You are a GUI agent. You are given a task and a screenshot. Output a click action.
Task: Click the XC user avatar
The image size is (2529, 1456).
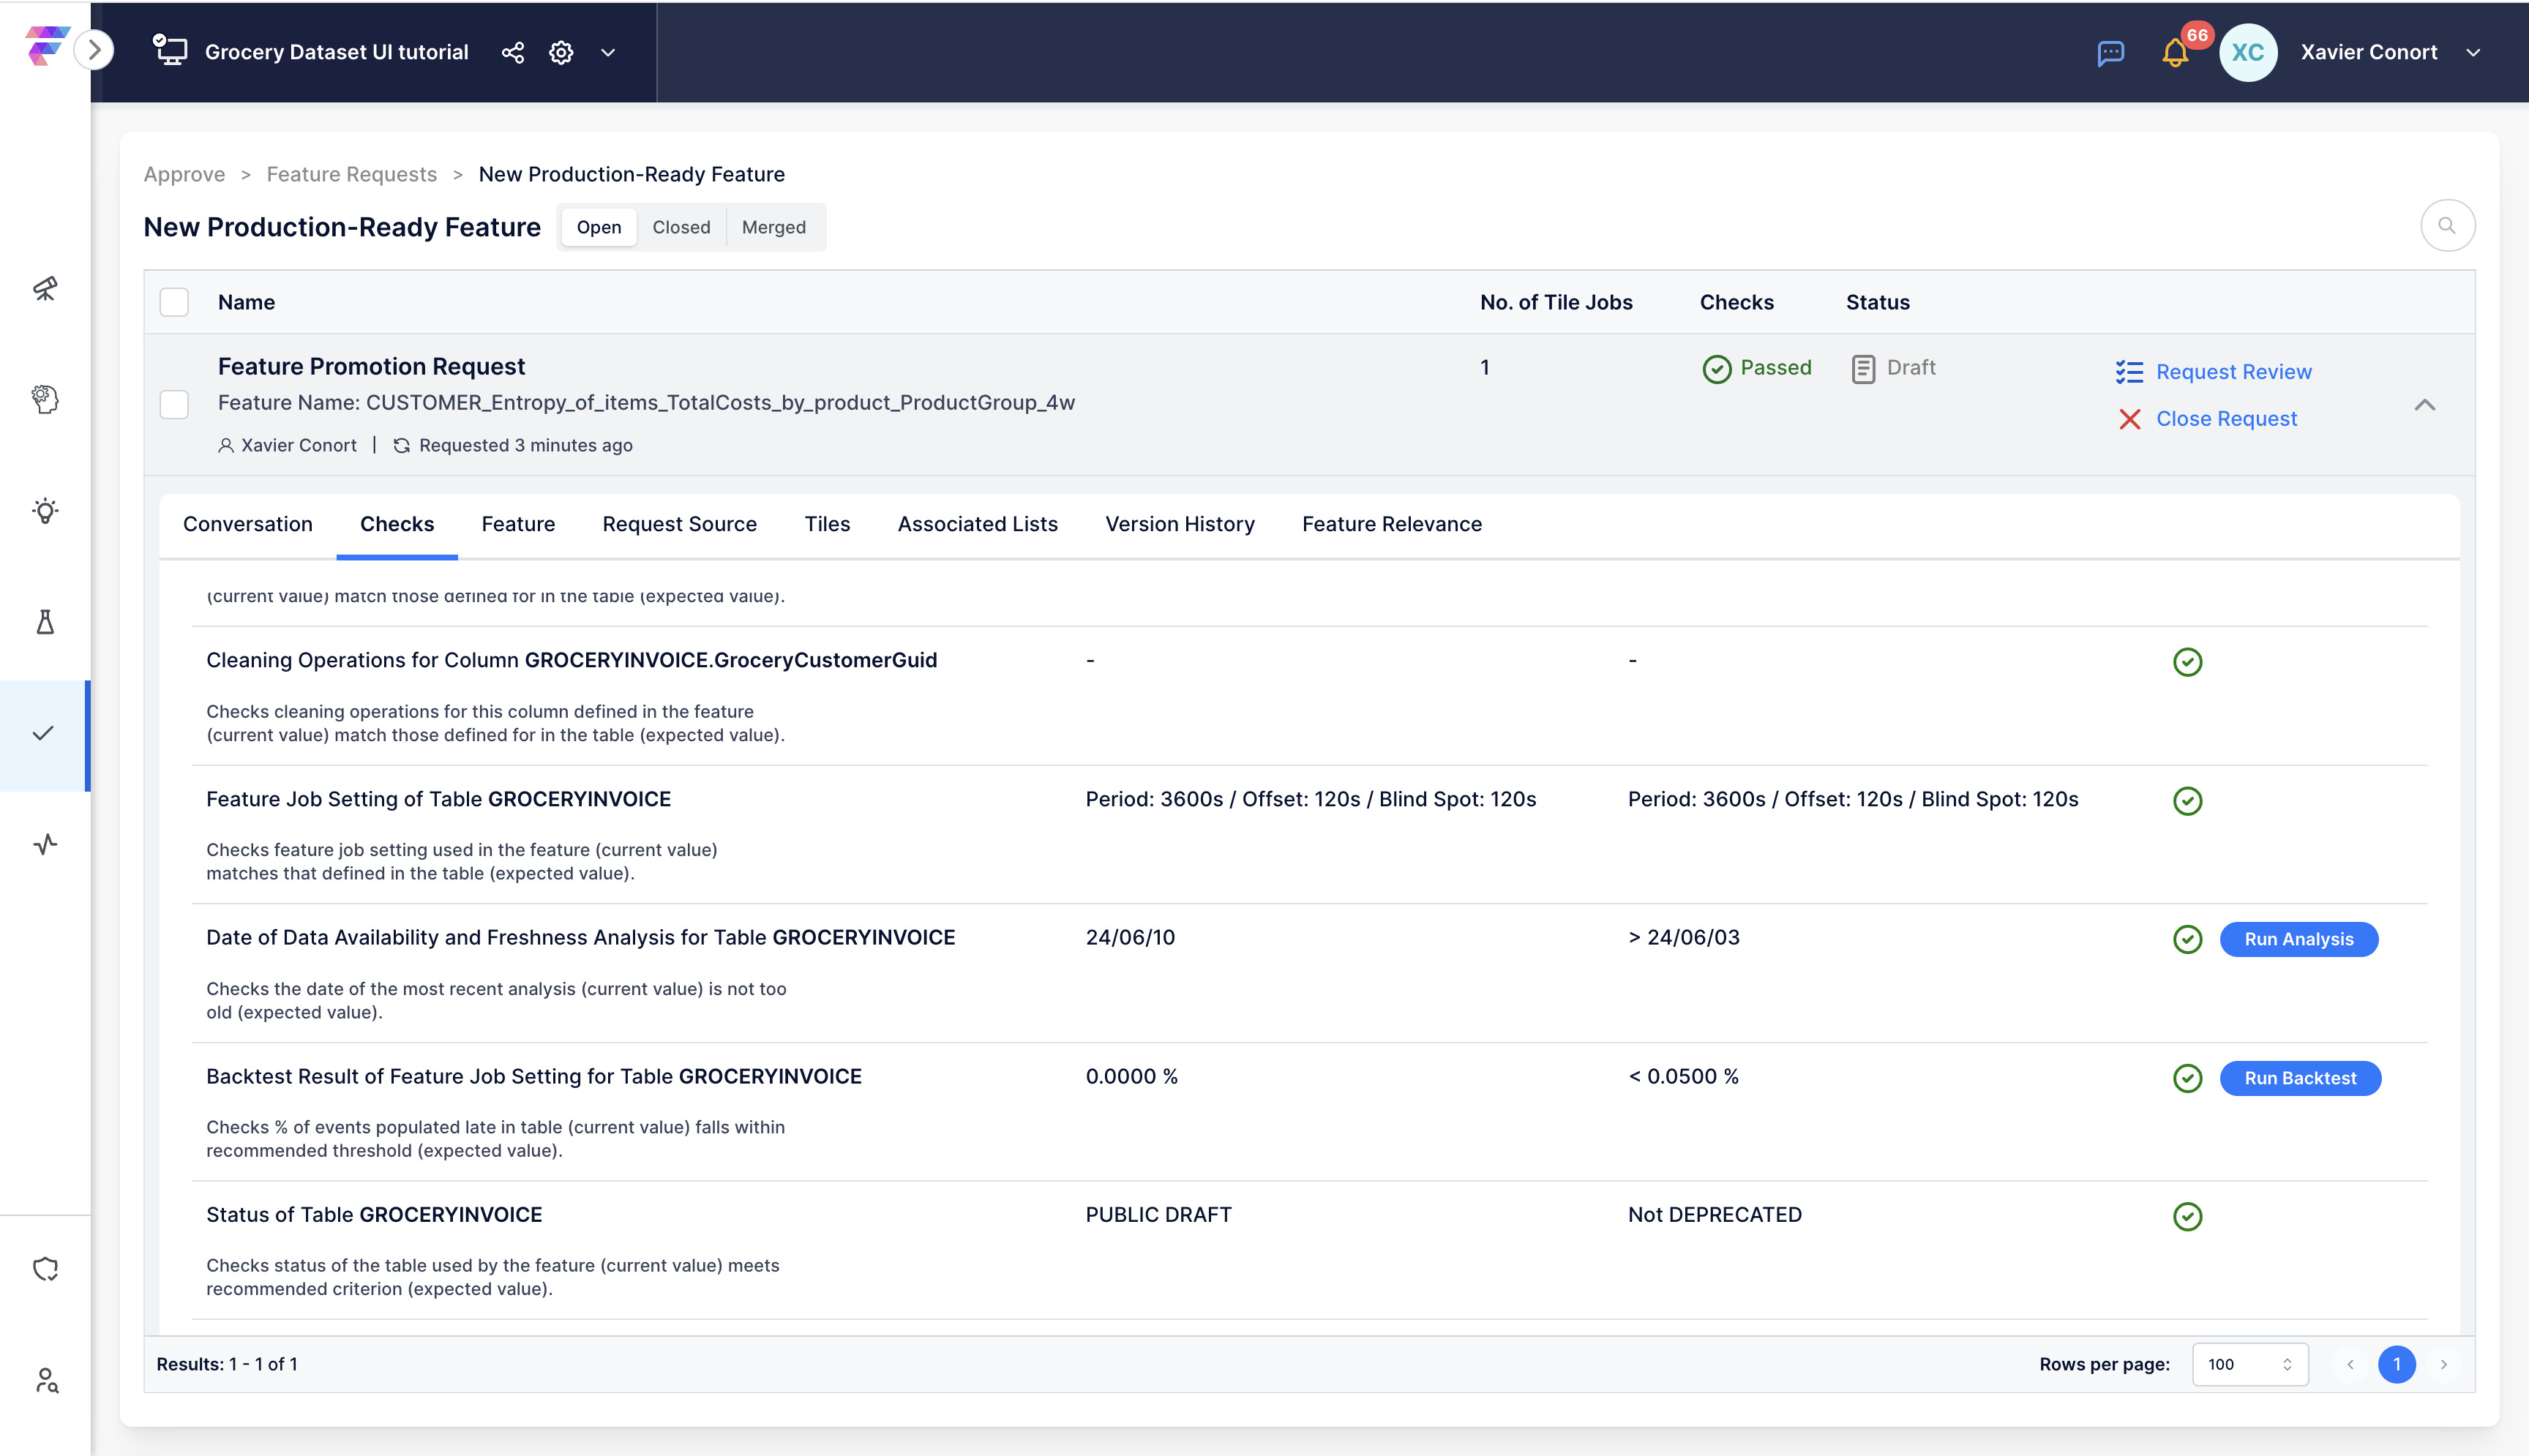pyautogui.click(x=2247, y=52)
